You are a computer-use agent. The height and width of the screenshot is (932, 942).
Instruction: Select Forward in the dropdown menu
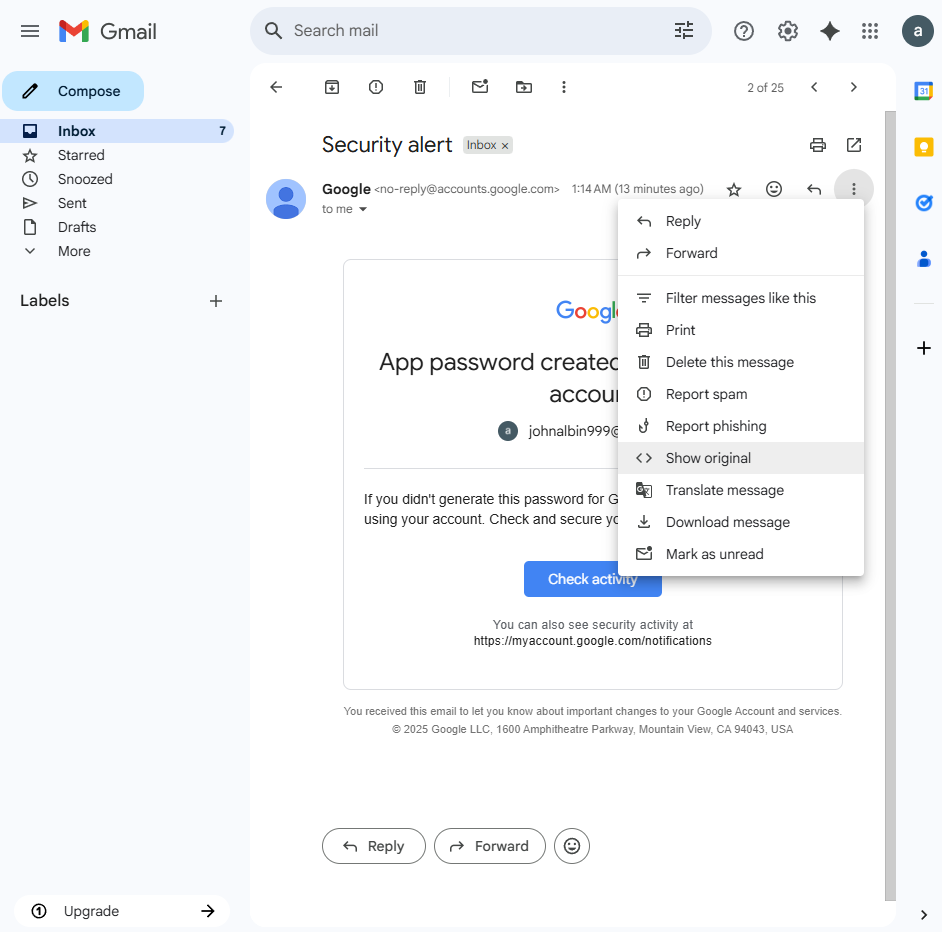[x=741, y=253]
